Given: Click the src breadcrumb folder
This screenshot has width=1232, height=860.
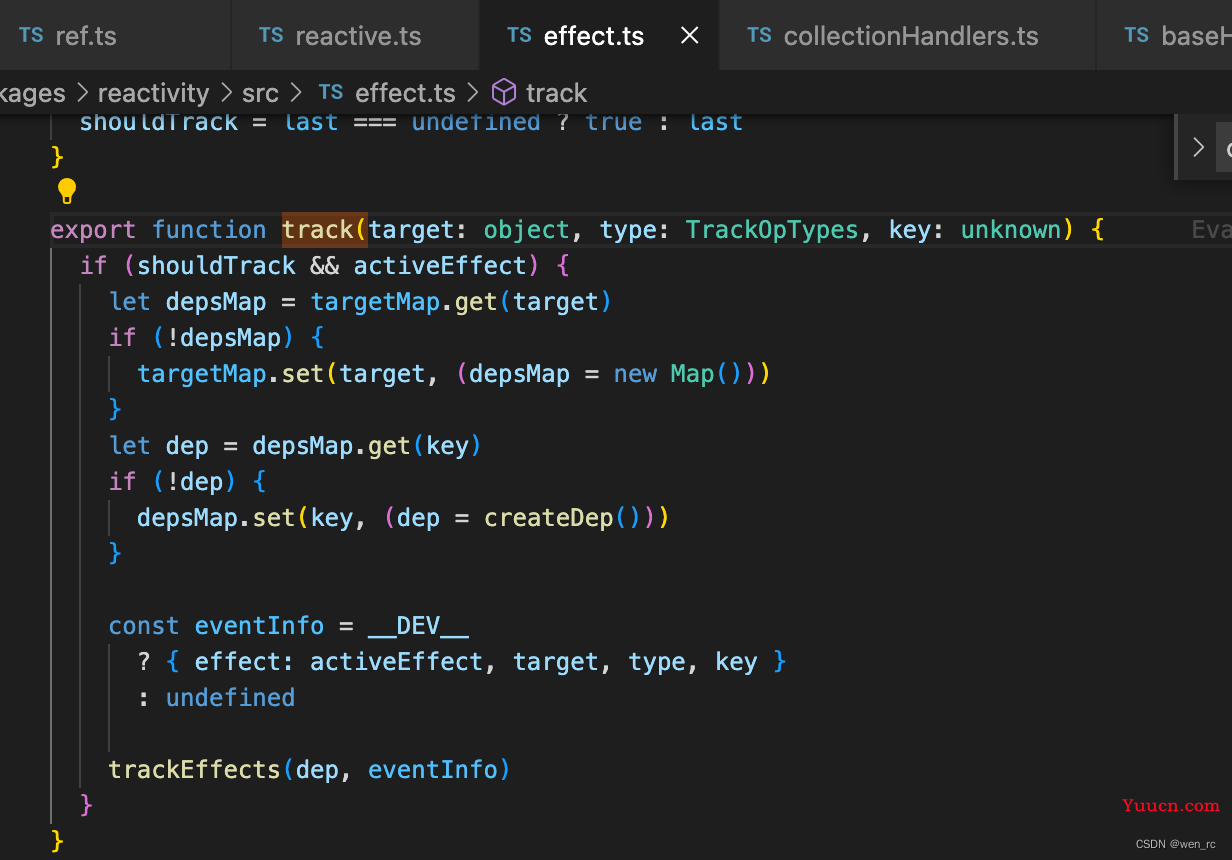Looking at the screenshot, I should [x=260, y=93].
